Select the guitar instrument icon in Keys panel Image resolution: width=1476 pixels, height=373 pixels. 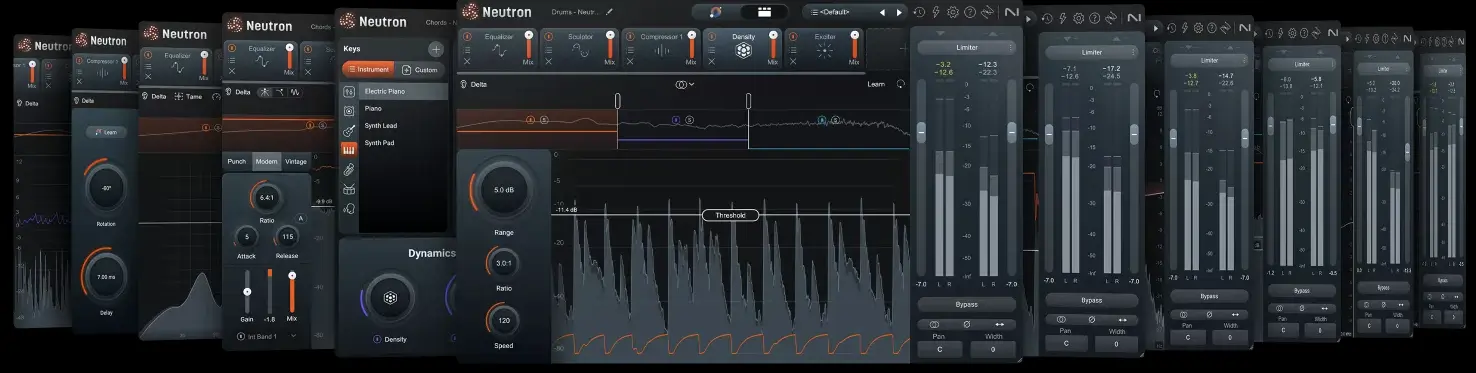(x=349, y=130)
